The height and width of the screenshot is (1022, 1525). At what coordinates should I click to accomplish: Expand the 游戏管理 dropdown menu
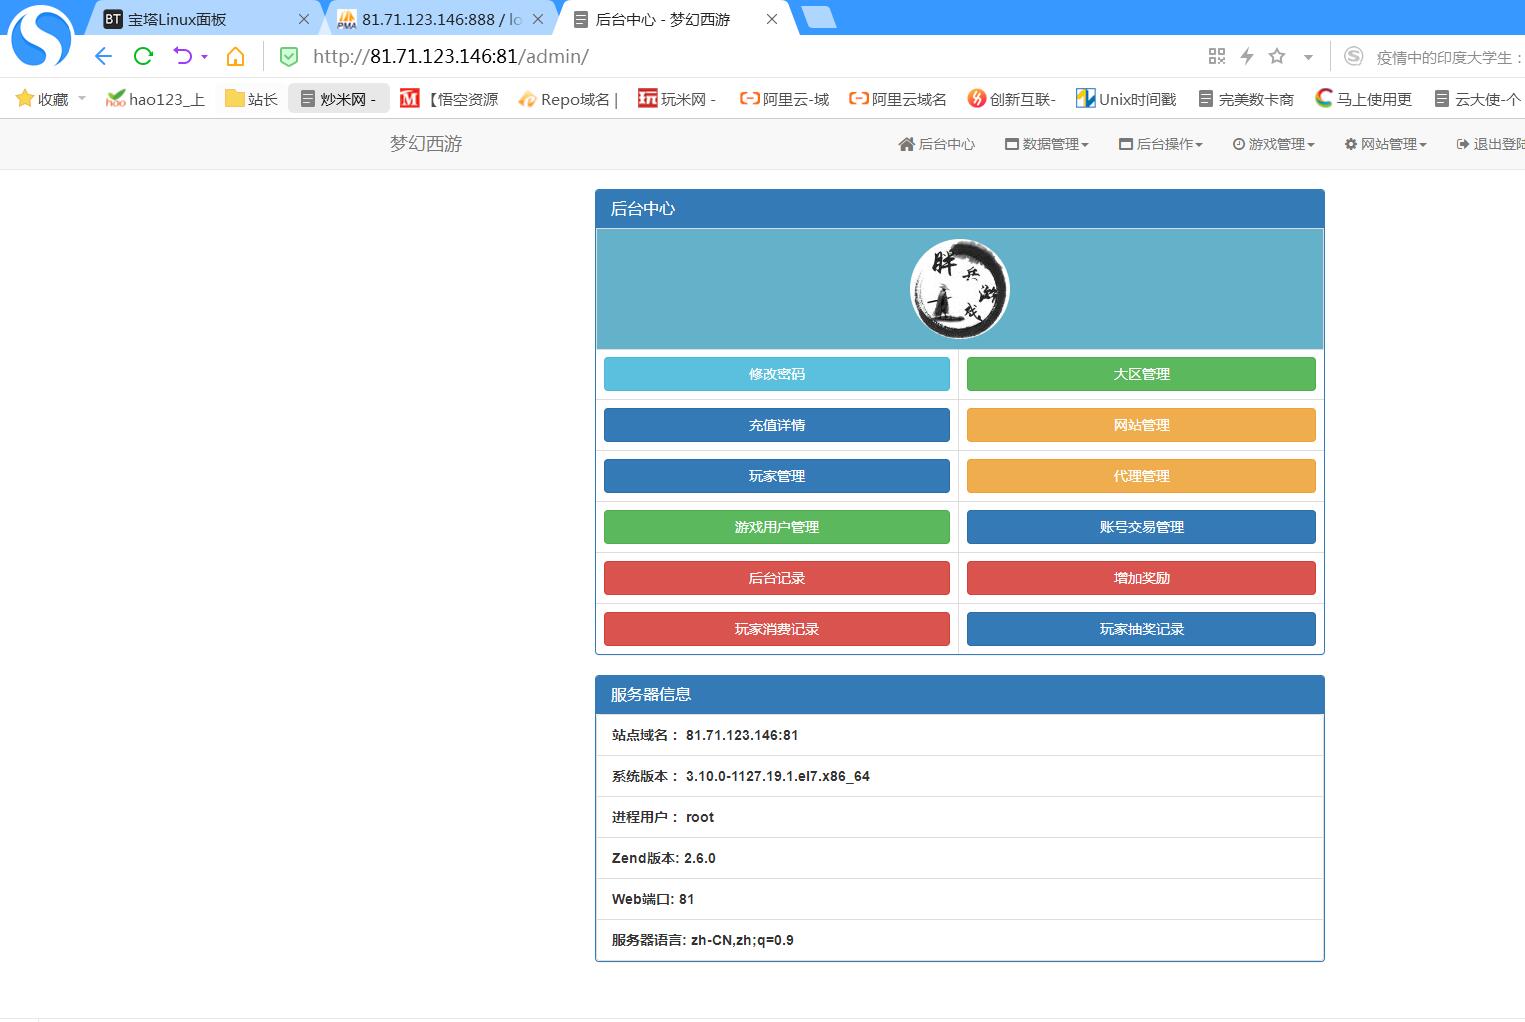pos(1274,144)
